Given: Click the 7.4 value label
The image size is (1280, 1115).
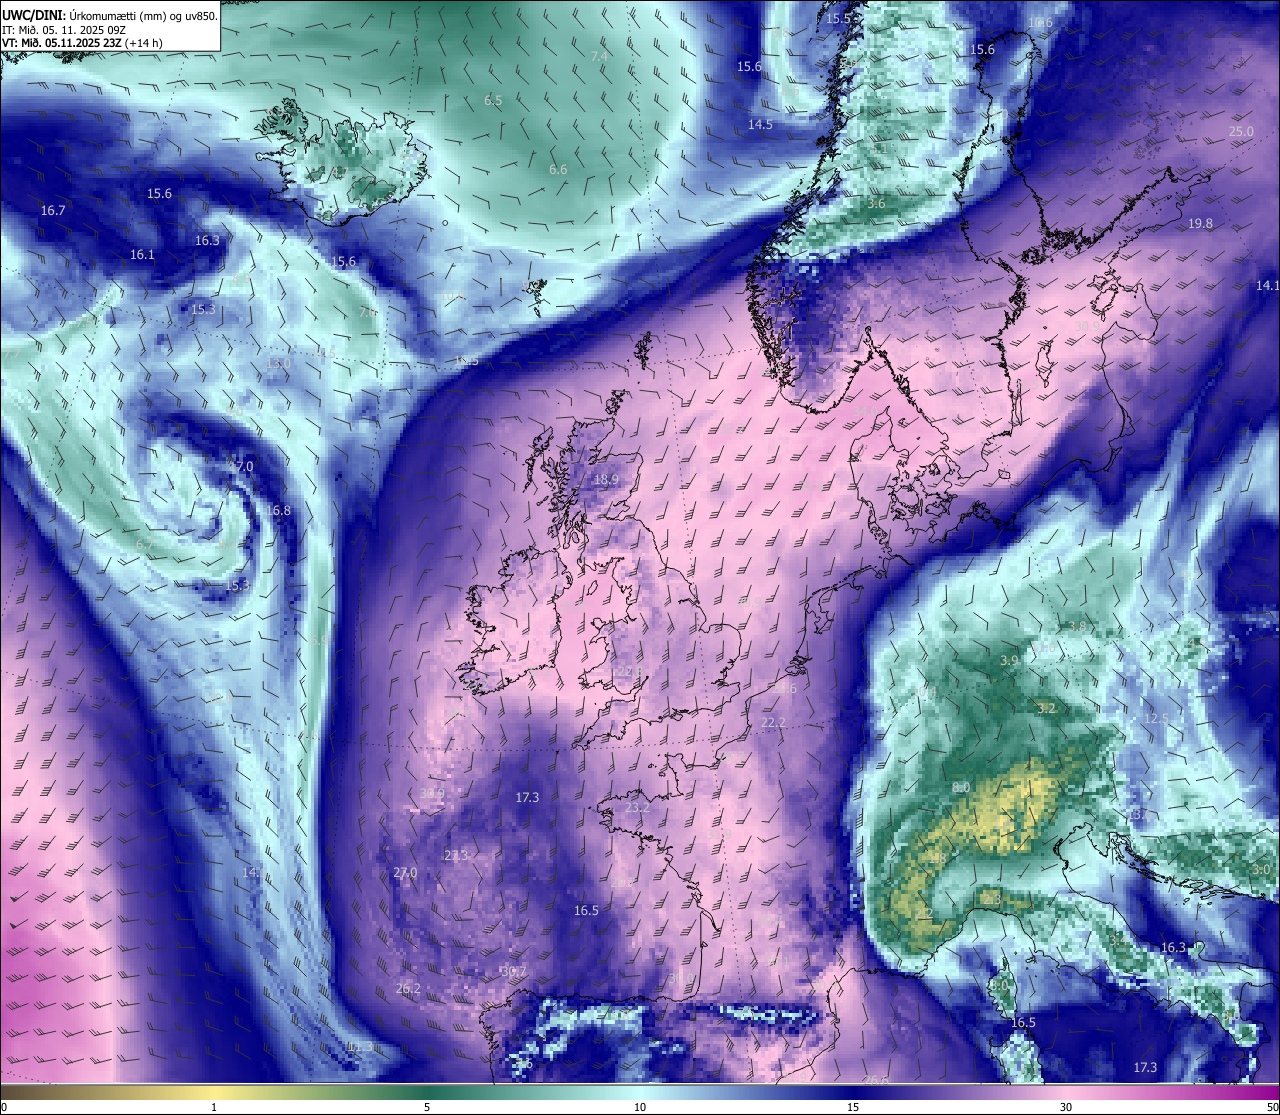Looking at the screenshot, I should [x=599, y=56].
